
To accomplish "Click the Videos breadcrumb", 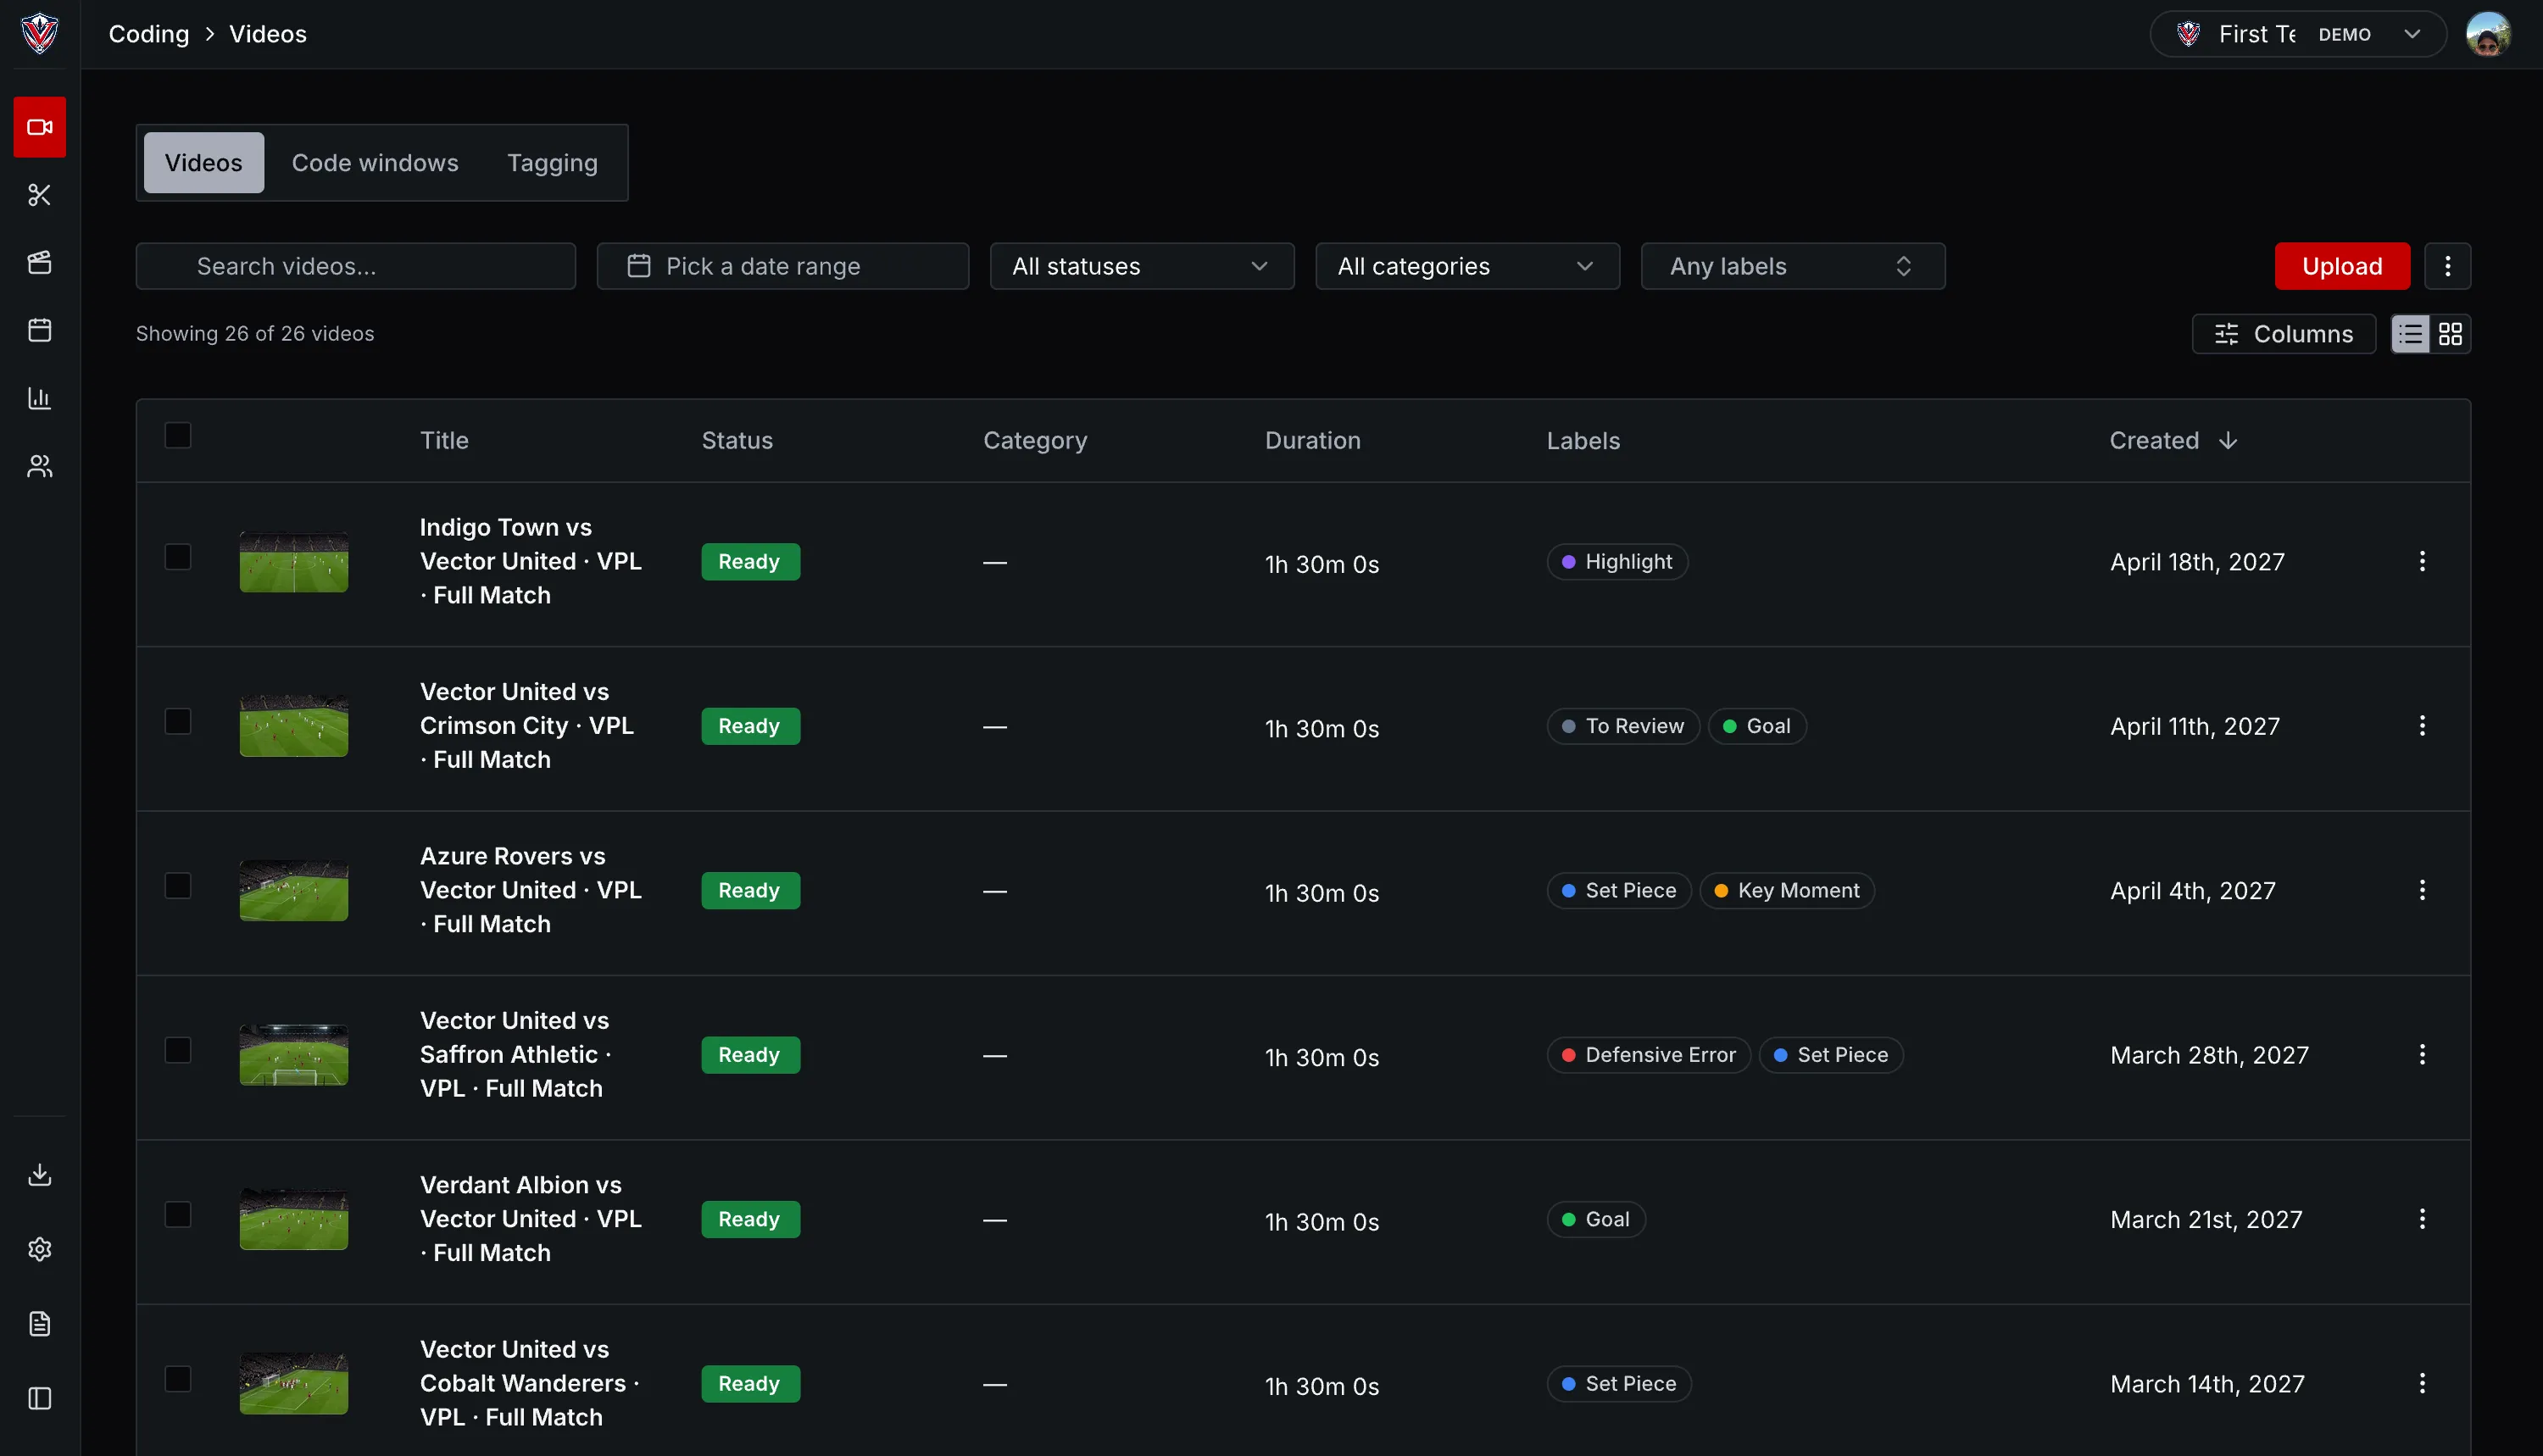I will [x=268, y=34].
